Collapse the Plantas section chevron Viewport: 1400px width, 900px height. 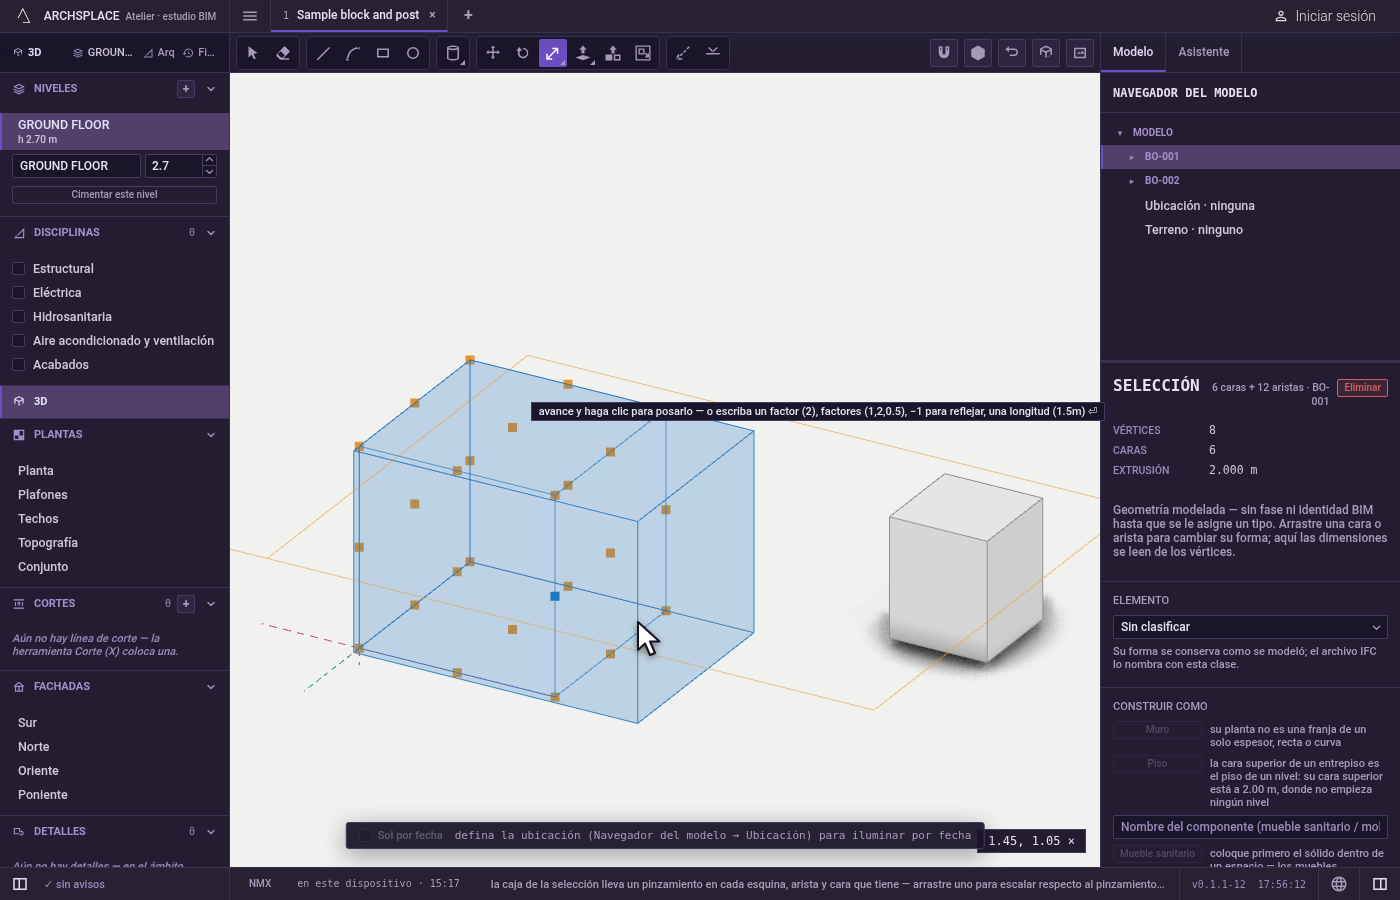click(211, 435)
